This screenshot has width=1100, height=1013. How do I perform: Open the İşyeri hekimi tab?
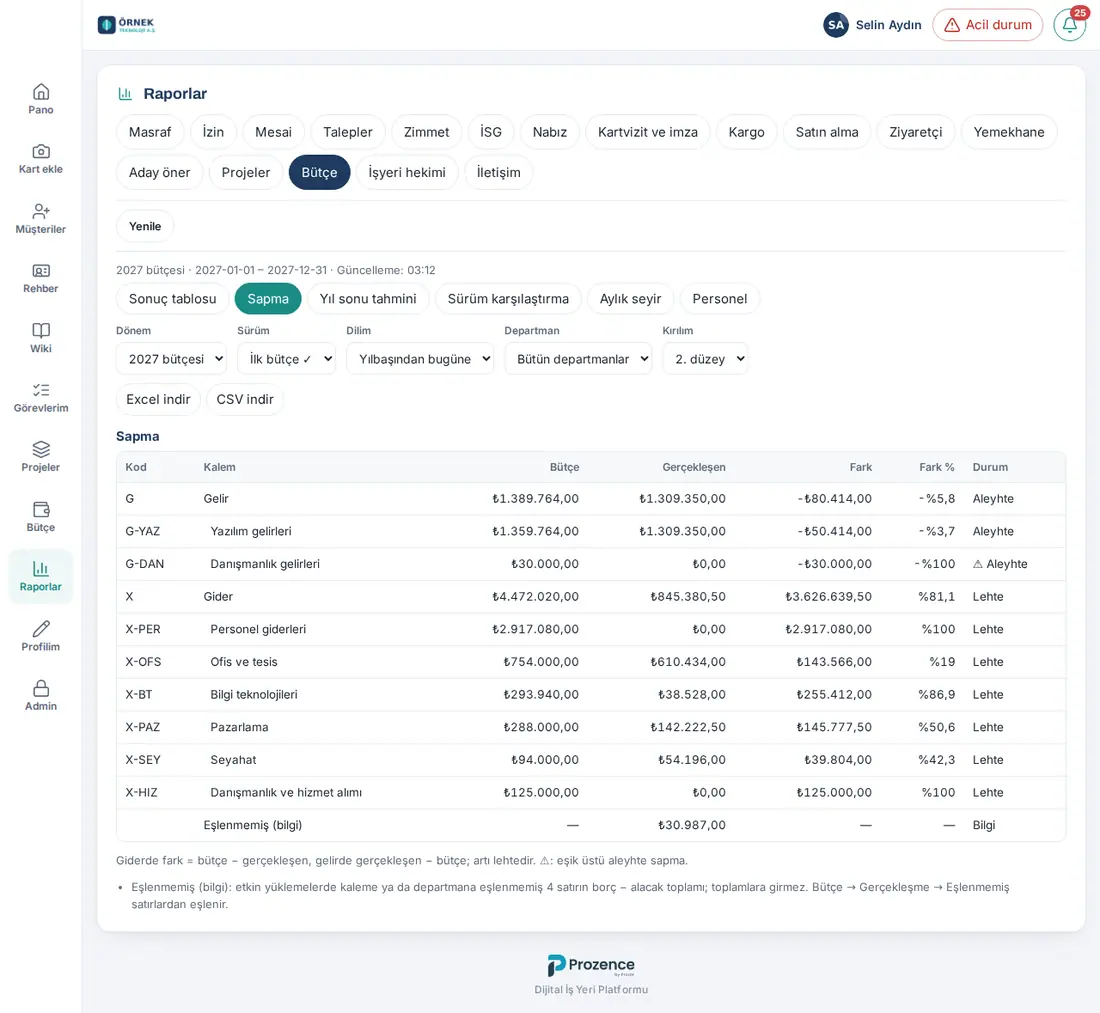click(x=407, y=173)
